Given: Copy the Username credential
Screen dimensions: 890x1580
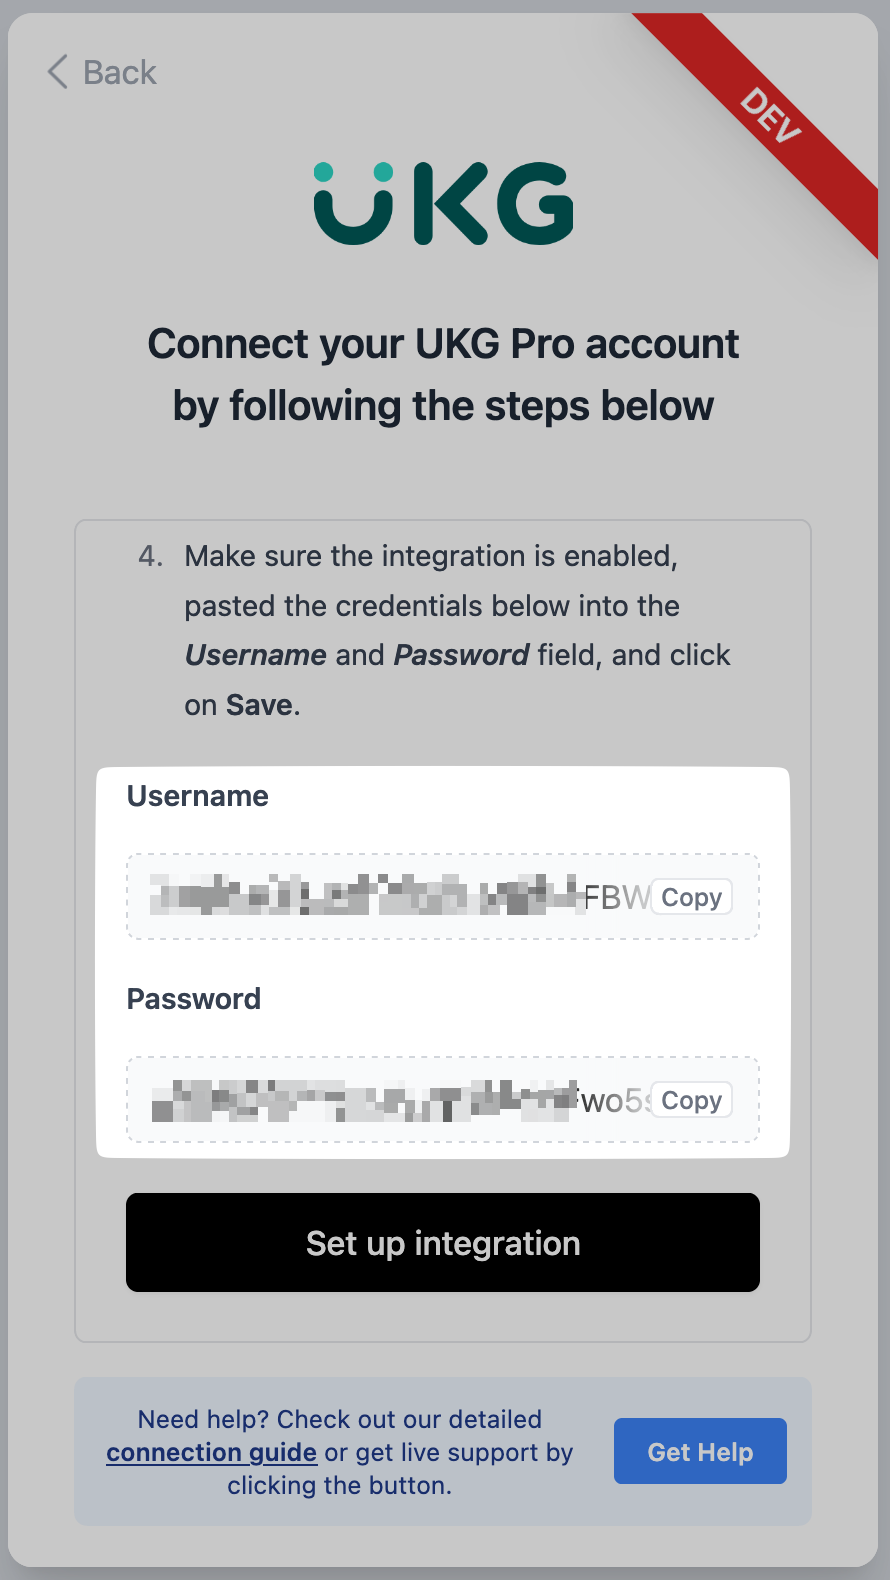Looking at the screenshot, I should [x=691, y=897].
